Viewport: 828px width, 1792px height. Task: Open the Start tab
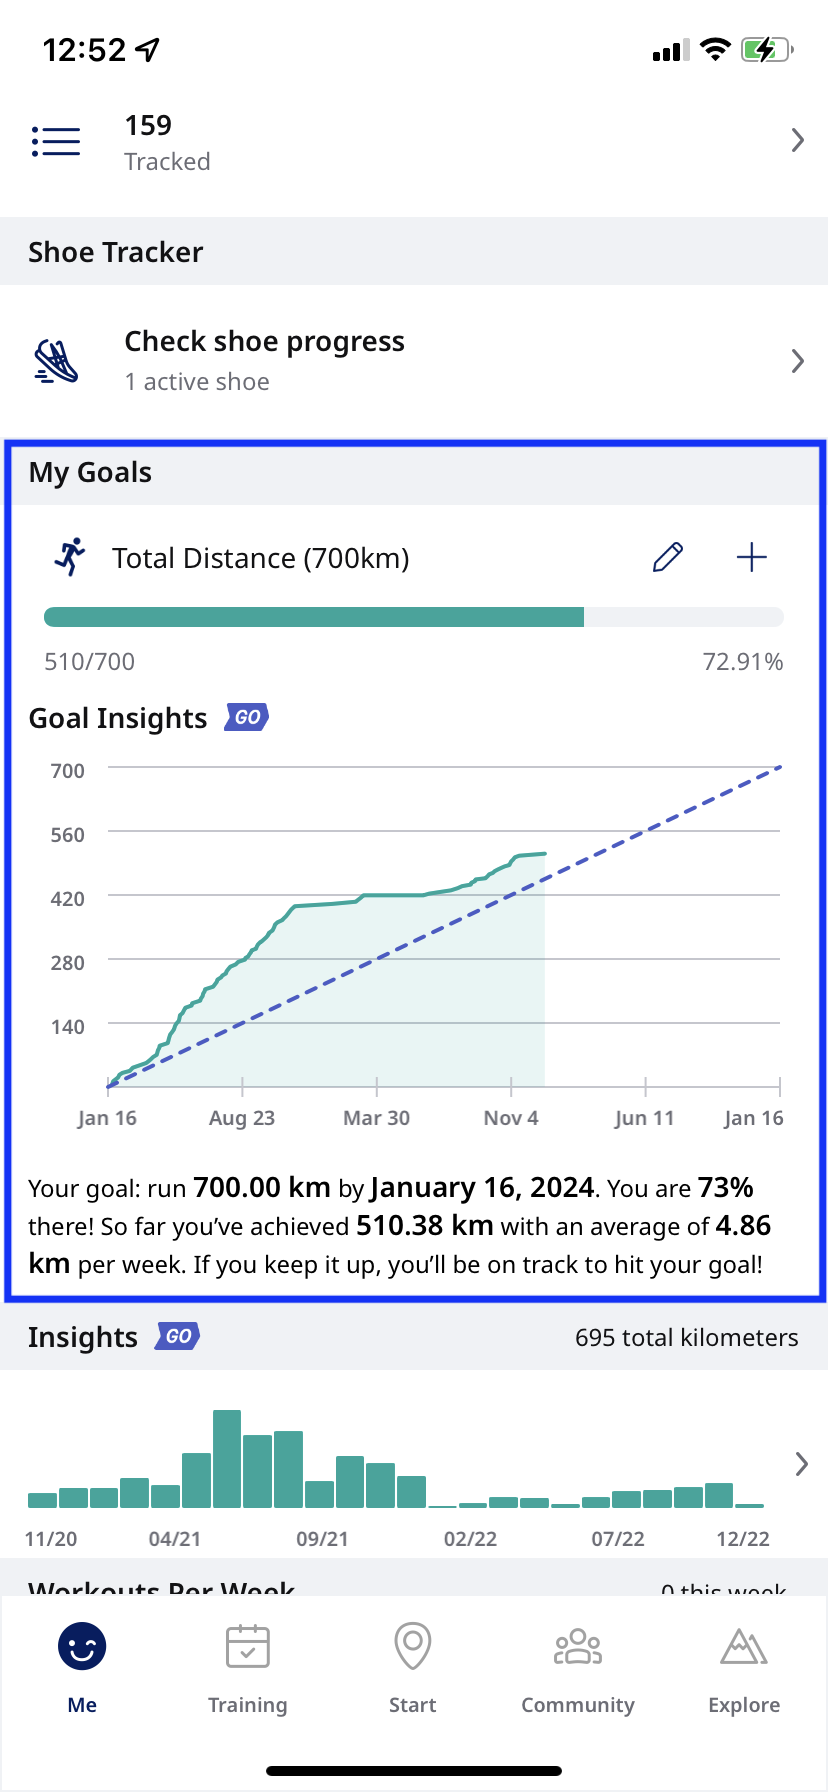(x=413, y=1665)
